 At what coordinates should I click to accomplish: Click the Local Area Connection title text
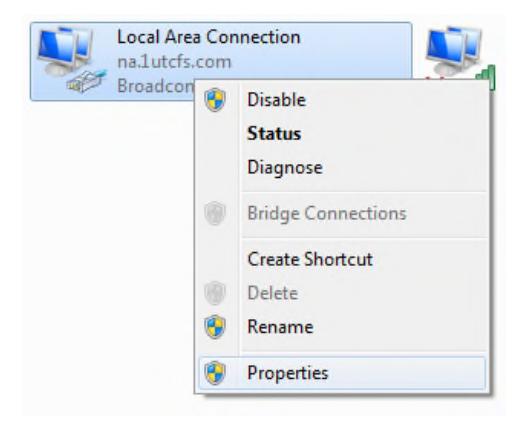point(209,37)
